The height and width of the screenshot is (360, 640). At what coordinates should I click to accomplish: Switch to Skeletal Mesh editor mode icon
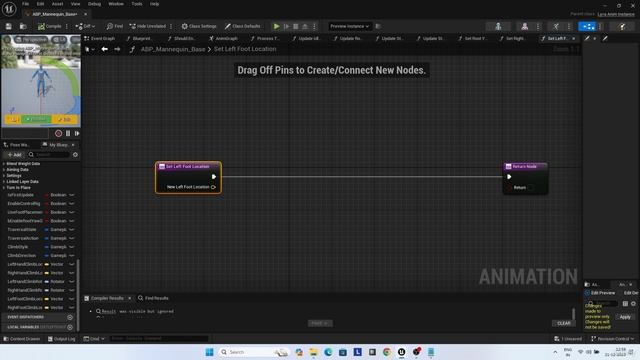[x=525, y=27]
